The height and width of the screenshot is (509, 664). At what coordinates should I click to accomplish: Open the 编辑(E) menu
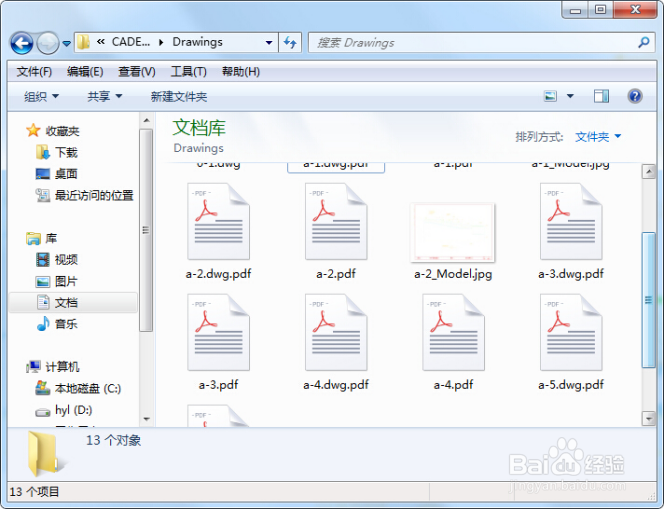click(x=85, y=72)
